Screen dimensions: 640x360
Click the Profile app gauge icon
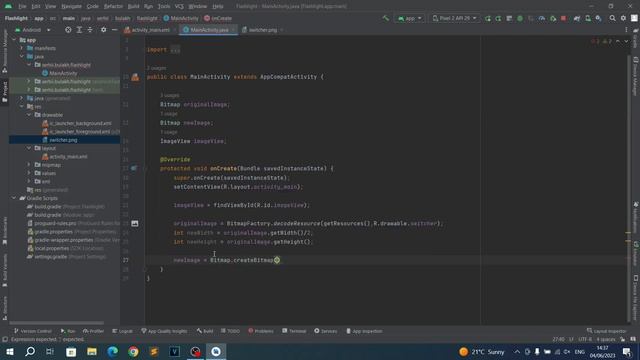tap(542, 18)
